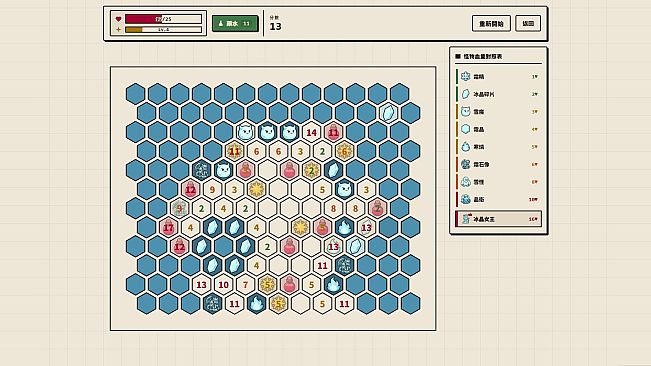The width and height of the screenshot is (651, 366).
Task: Click the red potion tile numbered 17
Action: 168,227
